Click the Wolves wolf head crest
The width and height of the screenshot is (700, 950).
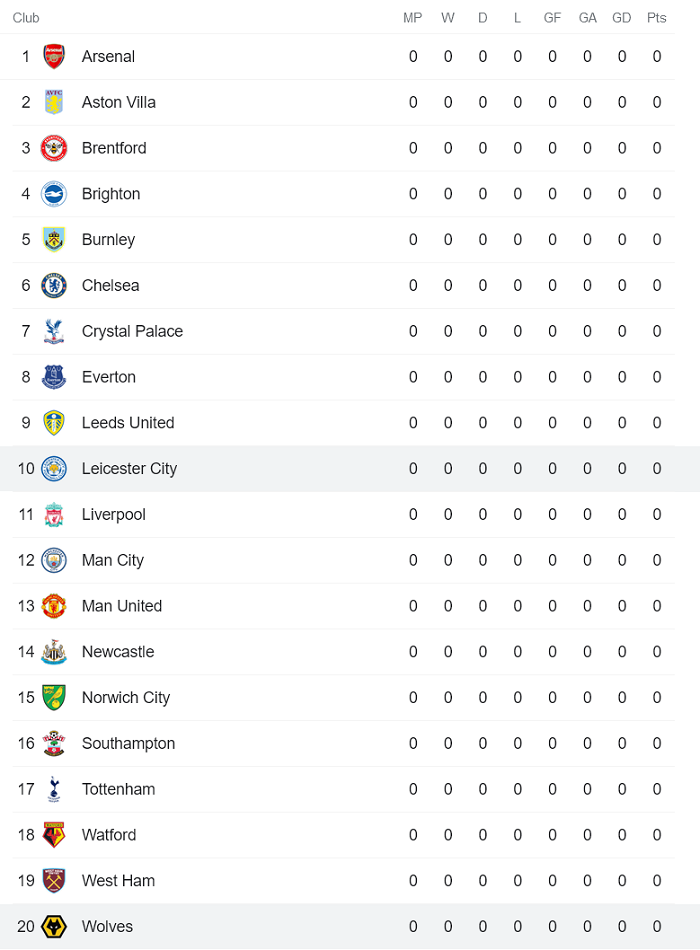pos(53,926)
